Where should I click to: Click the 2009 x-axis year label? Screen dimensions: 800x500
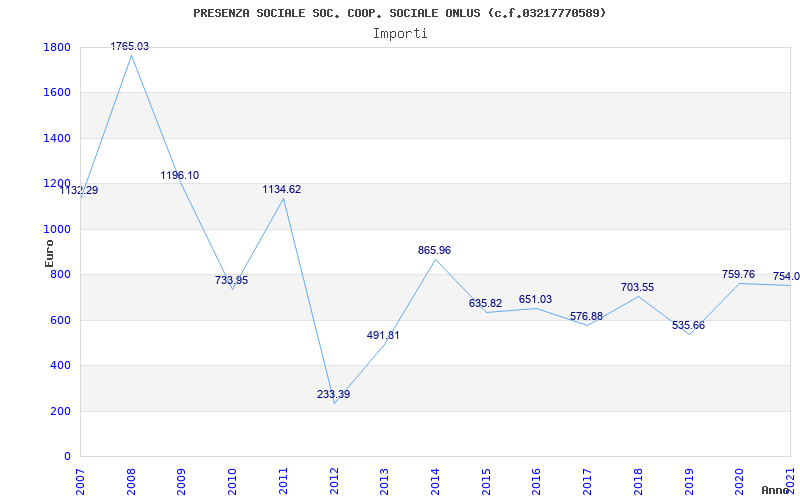pos(182,482)
